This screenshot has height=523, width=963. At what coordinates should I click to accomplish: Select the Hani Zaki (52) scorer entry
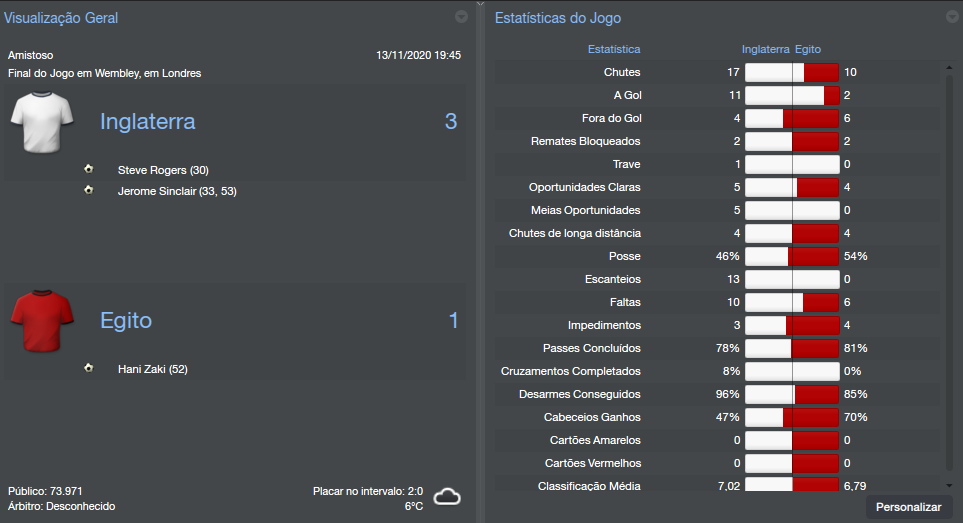[152, 369]
